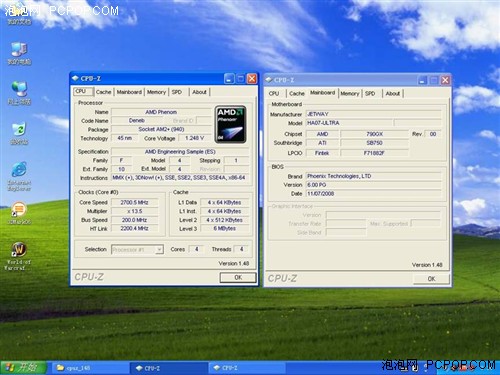Image resolution: width=500 pixels, height=375 pixels.
Task: Open SPD tab in right CPU-Z window
Action: click(x=370, y=94)
